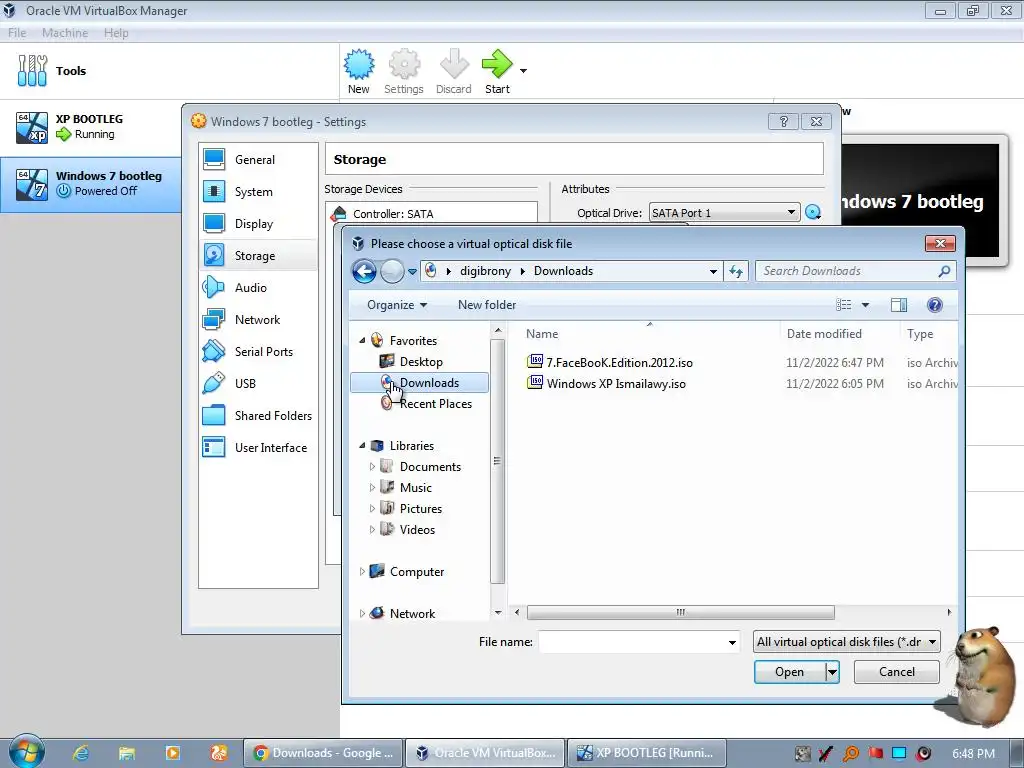Switch to Downloads - Google Chrome taskbar window
Image resolution: width=1024 pixels, height=768 pixels.
pyautogui.click(x=323, y=753)
